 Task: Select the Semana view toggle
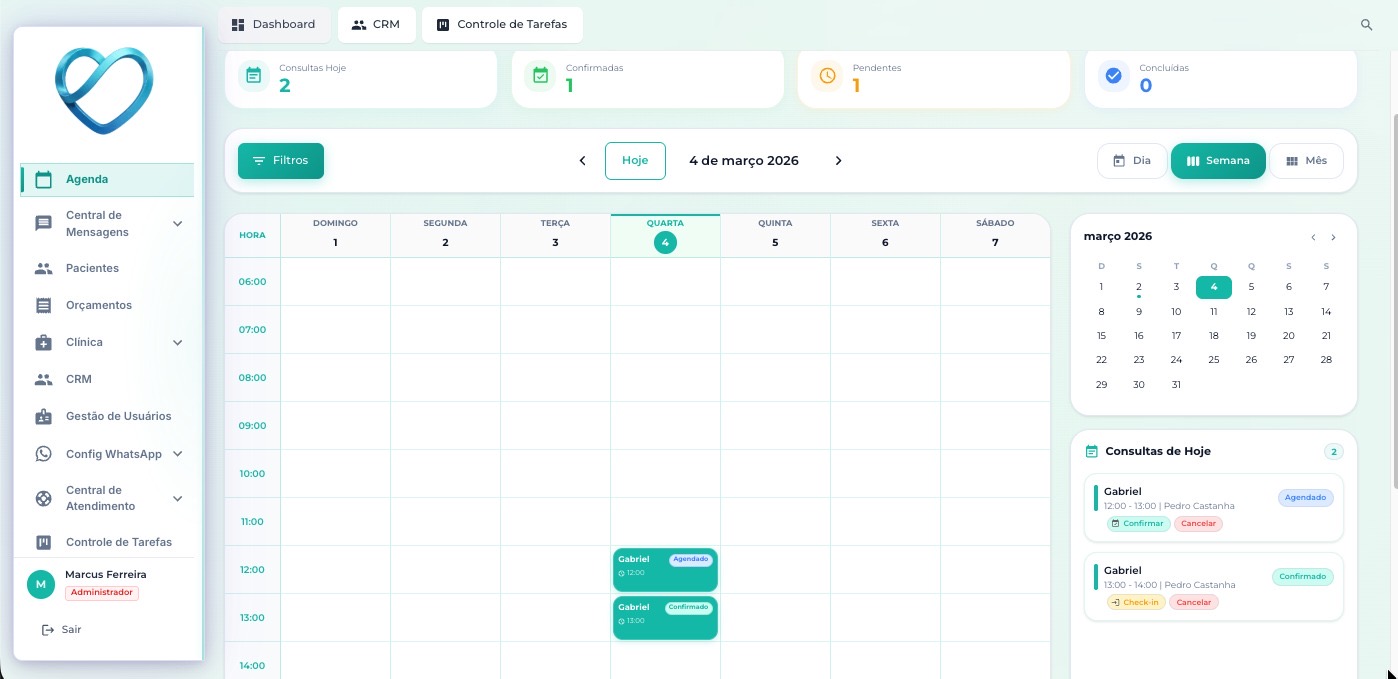pos(1218,161)
